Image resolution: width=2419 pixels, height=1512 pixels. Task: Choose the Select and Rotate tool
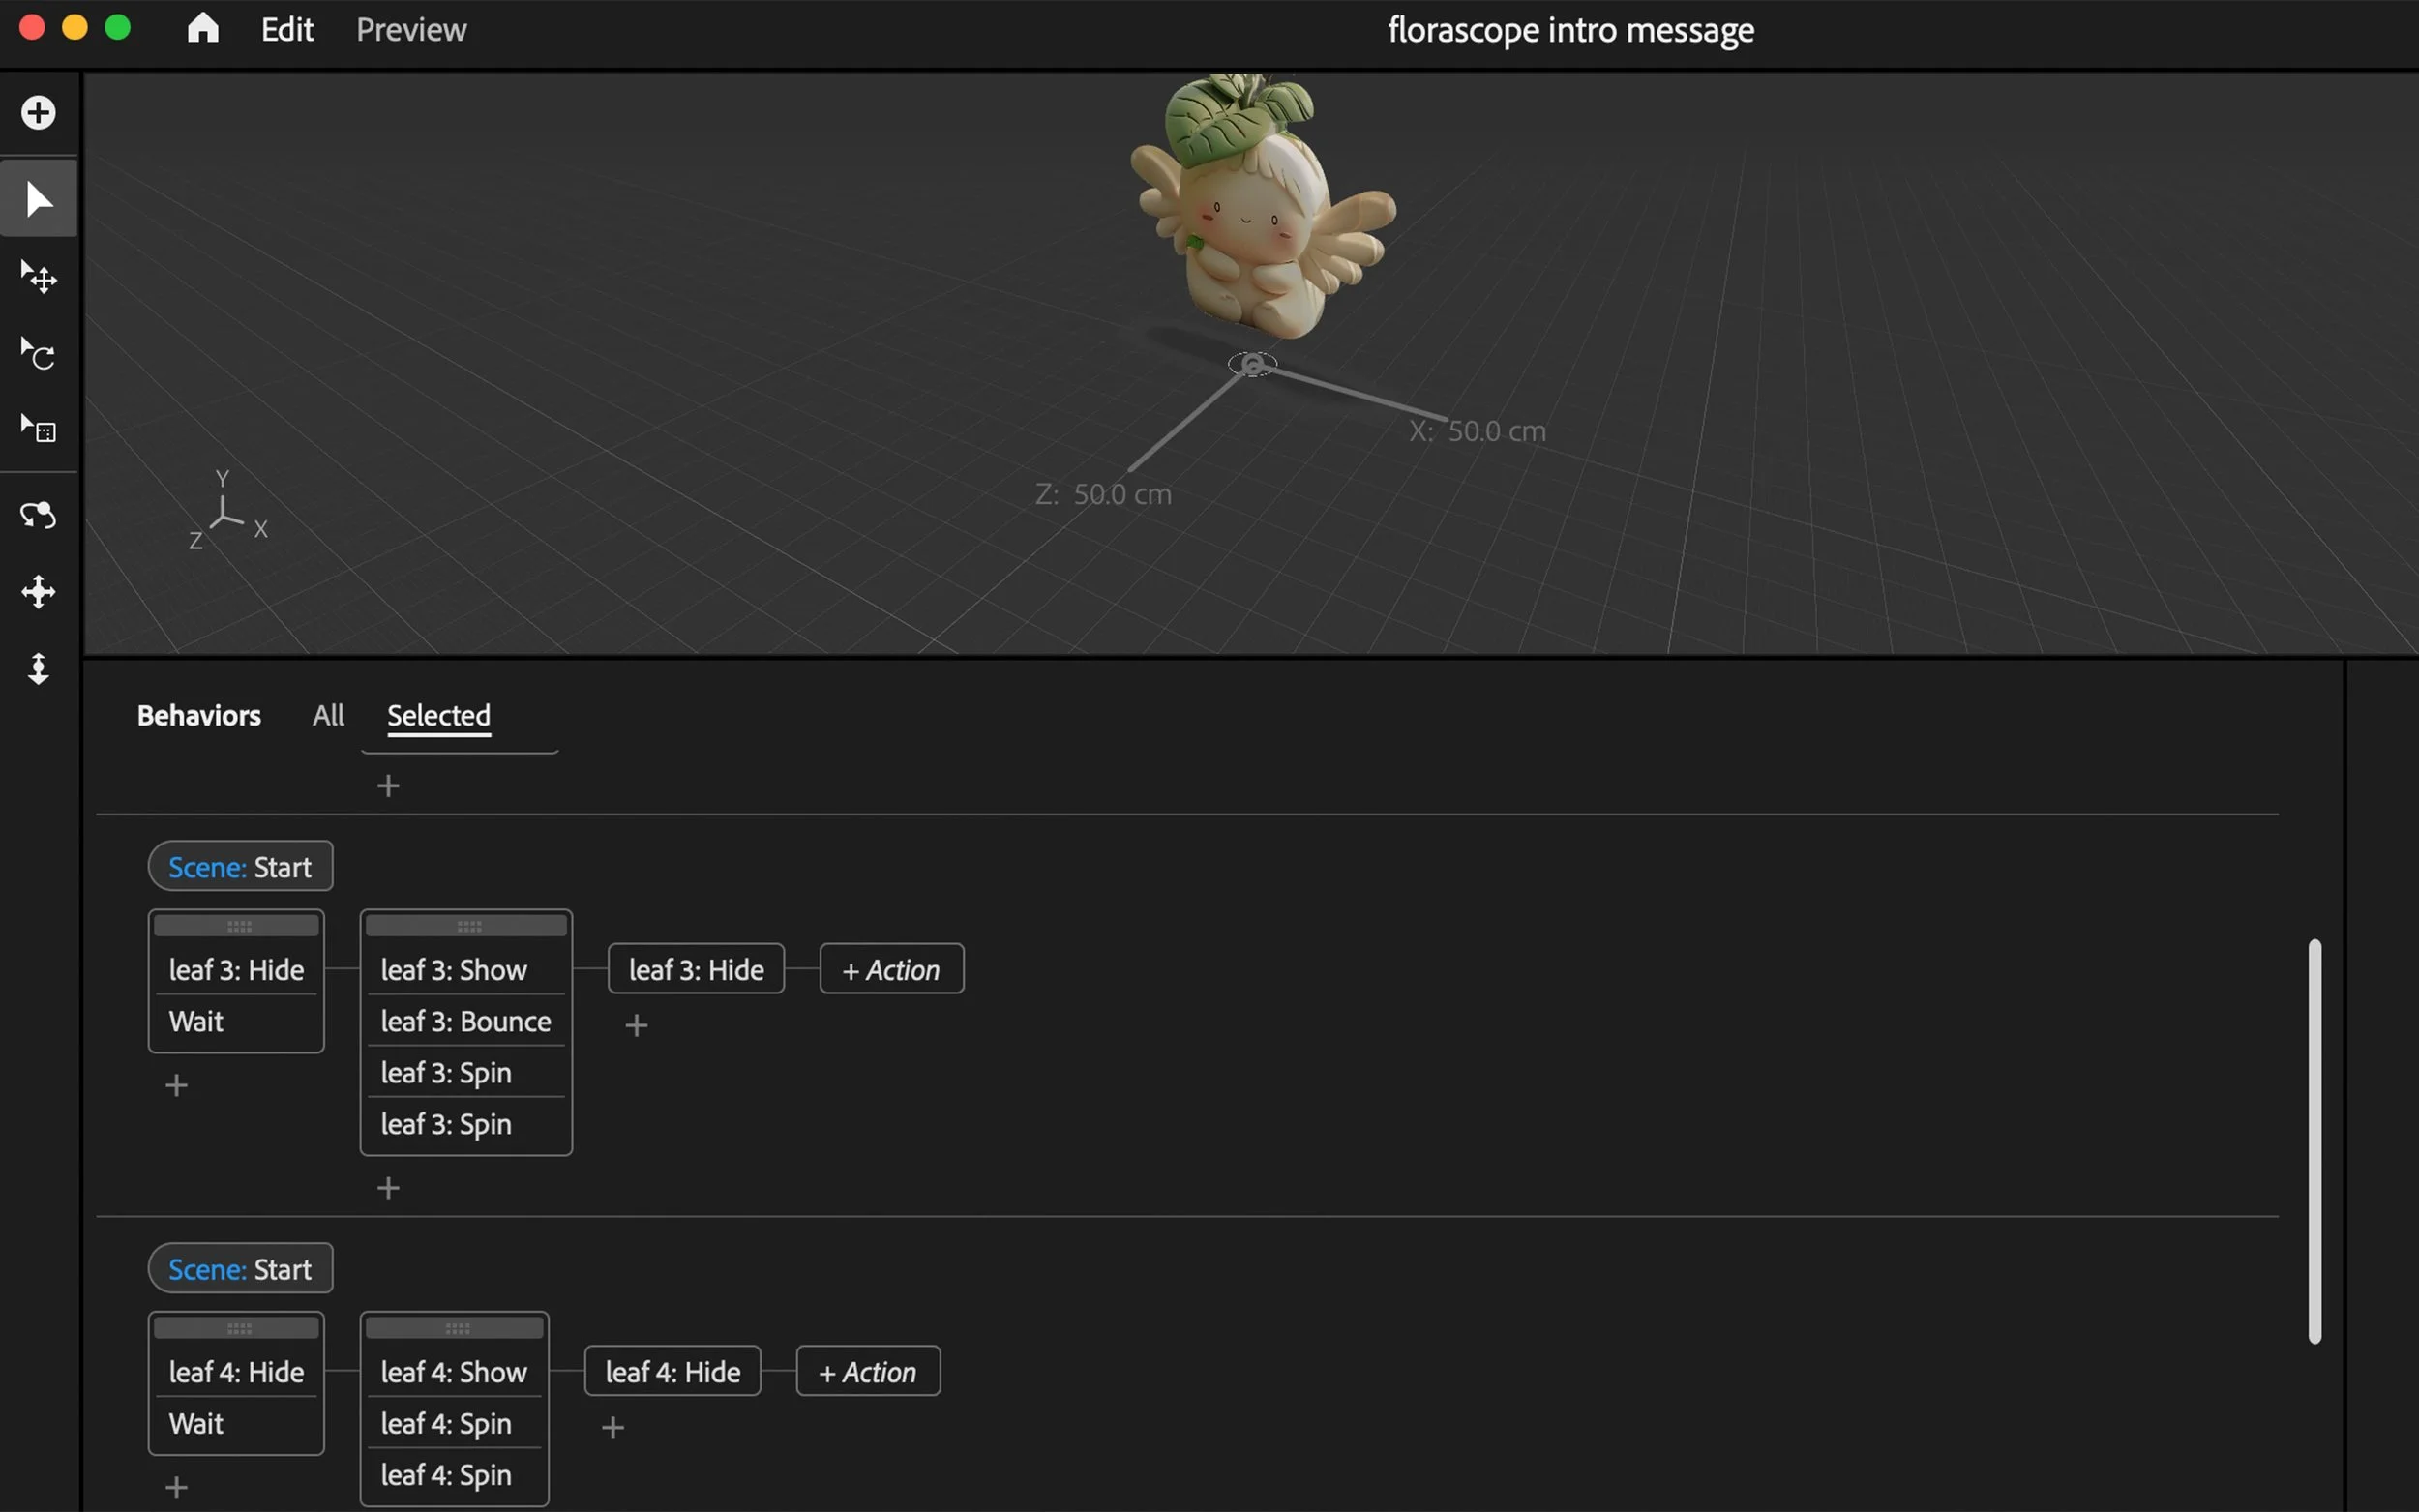38,353
